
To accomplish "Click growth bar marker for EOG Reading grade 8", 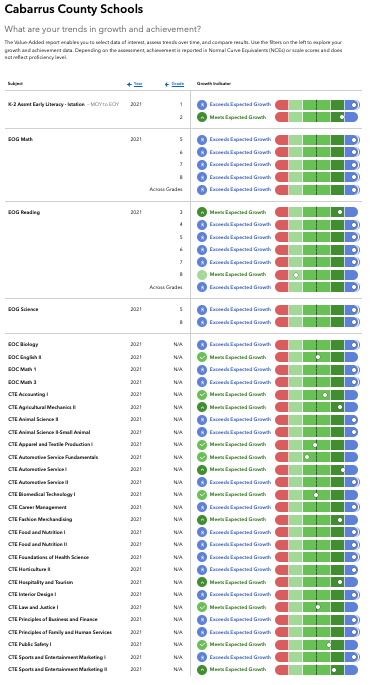I will tap(296, 275).
